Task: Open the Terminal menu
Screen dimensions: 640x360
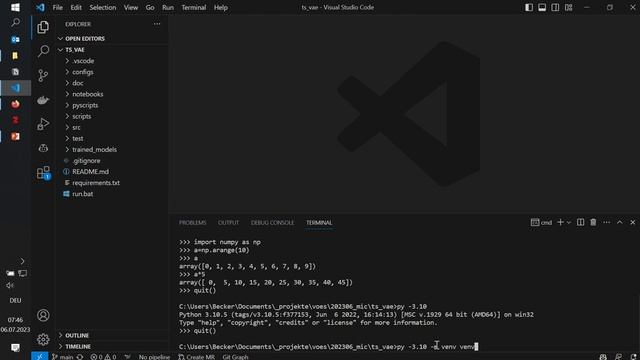Action: (x=193, y=7)
